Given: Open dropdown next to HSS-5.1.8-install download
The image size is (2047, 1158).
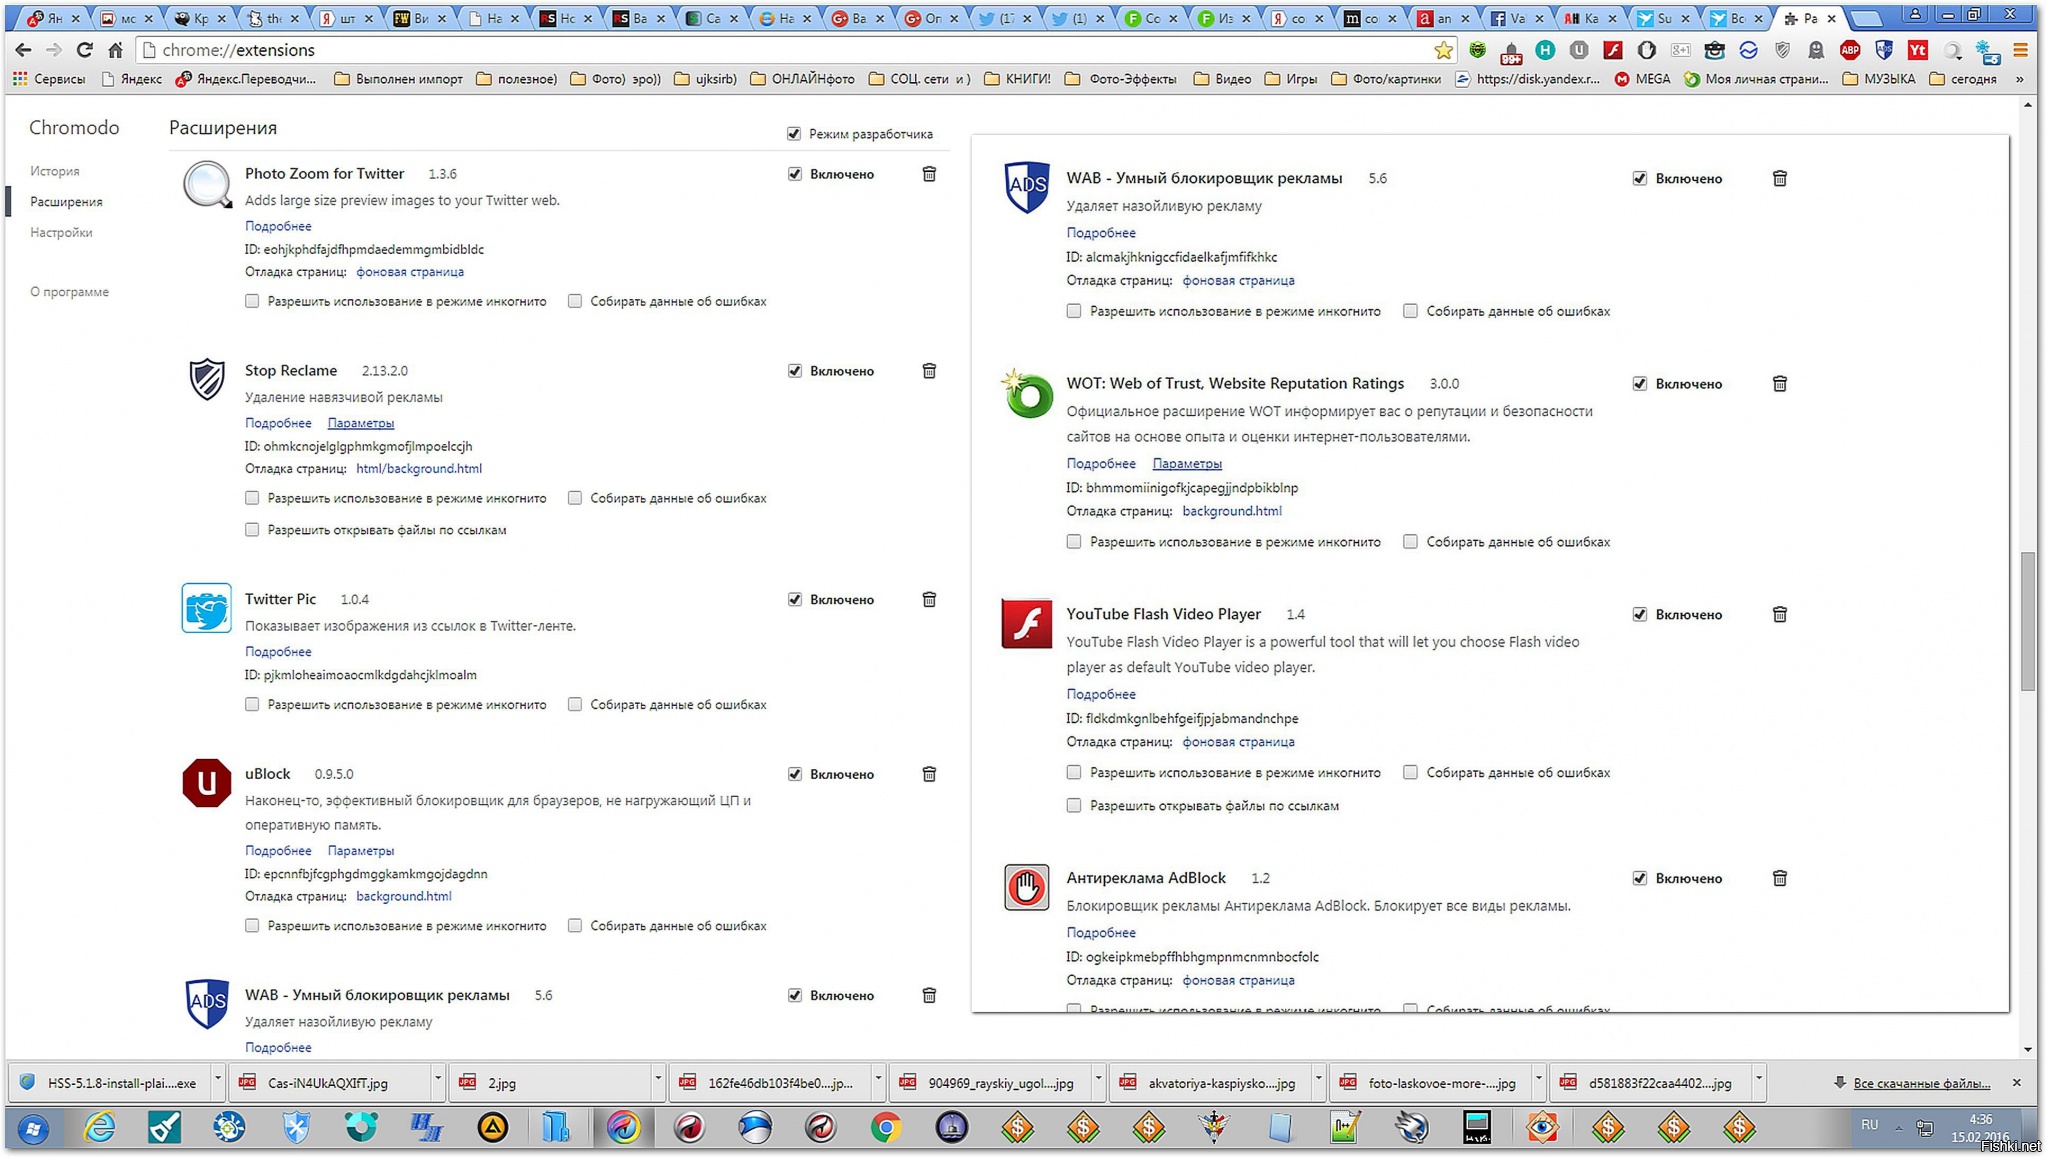Looking at the screenshot, I should (x=217, y=1081).
